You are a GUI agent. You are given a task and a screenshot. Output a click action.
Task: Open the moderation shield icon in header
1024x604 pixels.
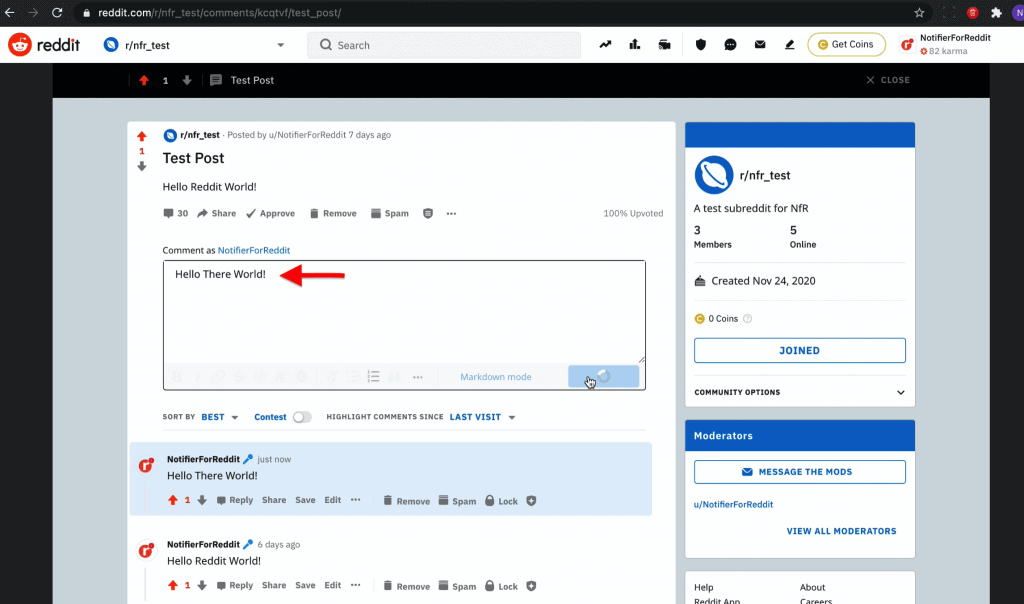(701, 45)
